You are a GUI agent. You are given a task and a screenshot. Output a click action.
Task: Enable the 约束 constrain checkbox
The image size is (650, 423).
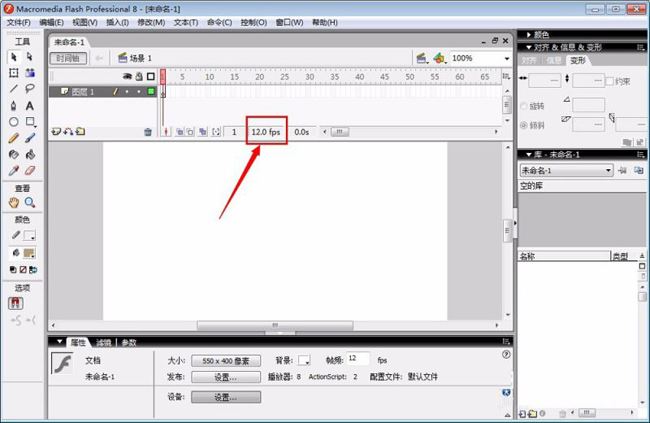[609, 82]
